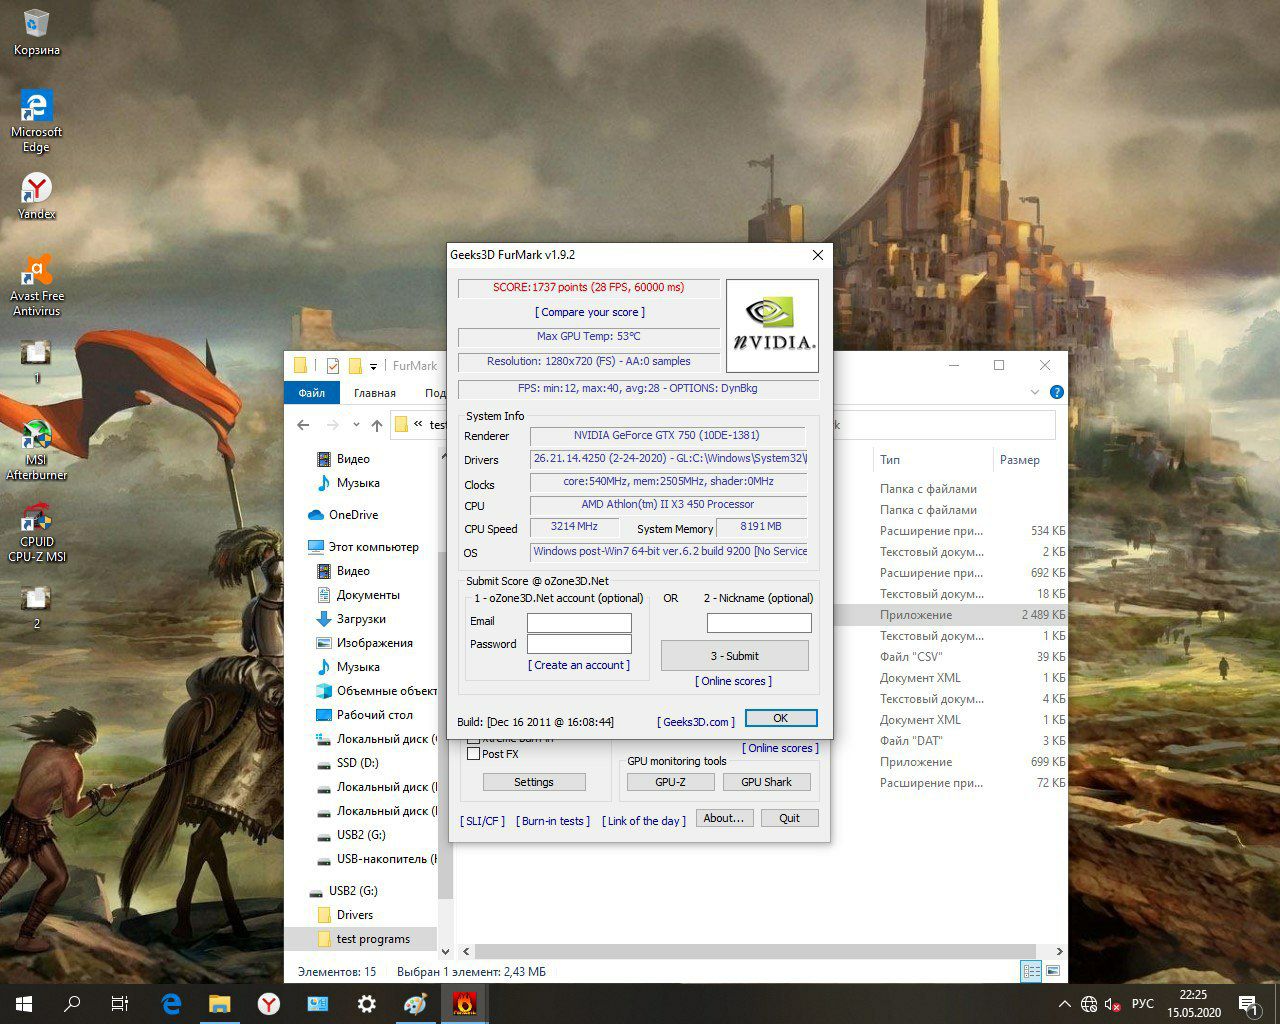Open Task View on the taskbar
Screen dimensions: 1280x1024
[120, 1004]
